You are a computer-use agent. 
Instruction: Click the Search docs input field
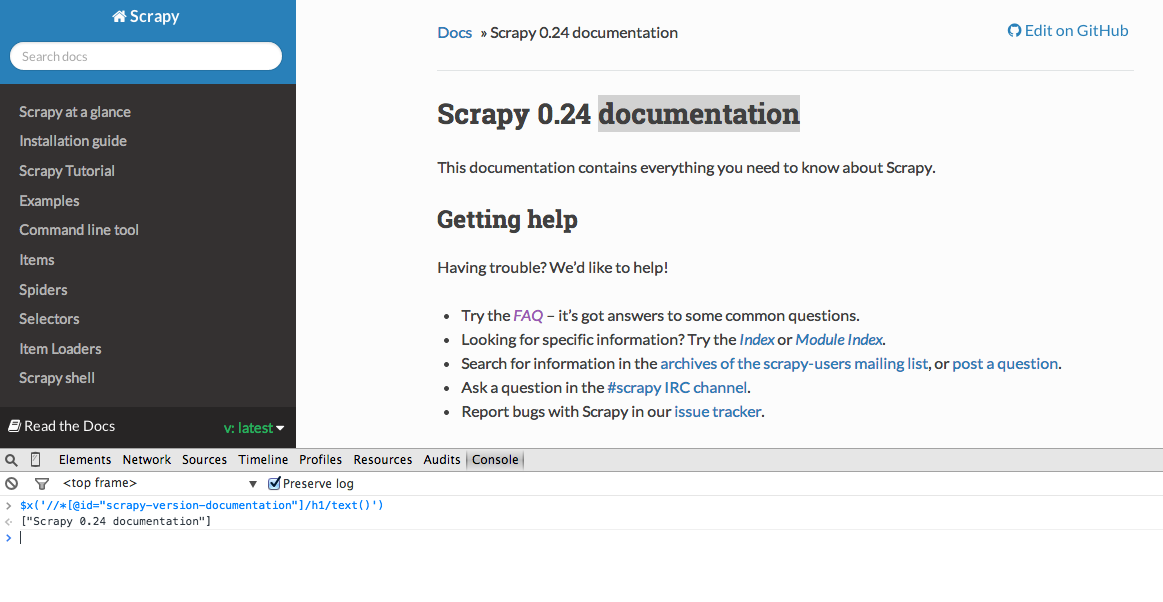[x=146, y=56]
